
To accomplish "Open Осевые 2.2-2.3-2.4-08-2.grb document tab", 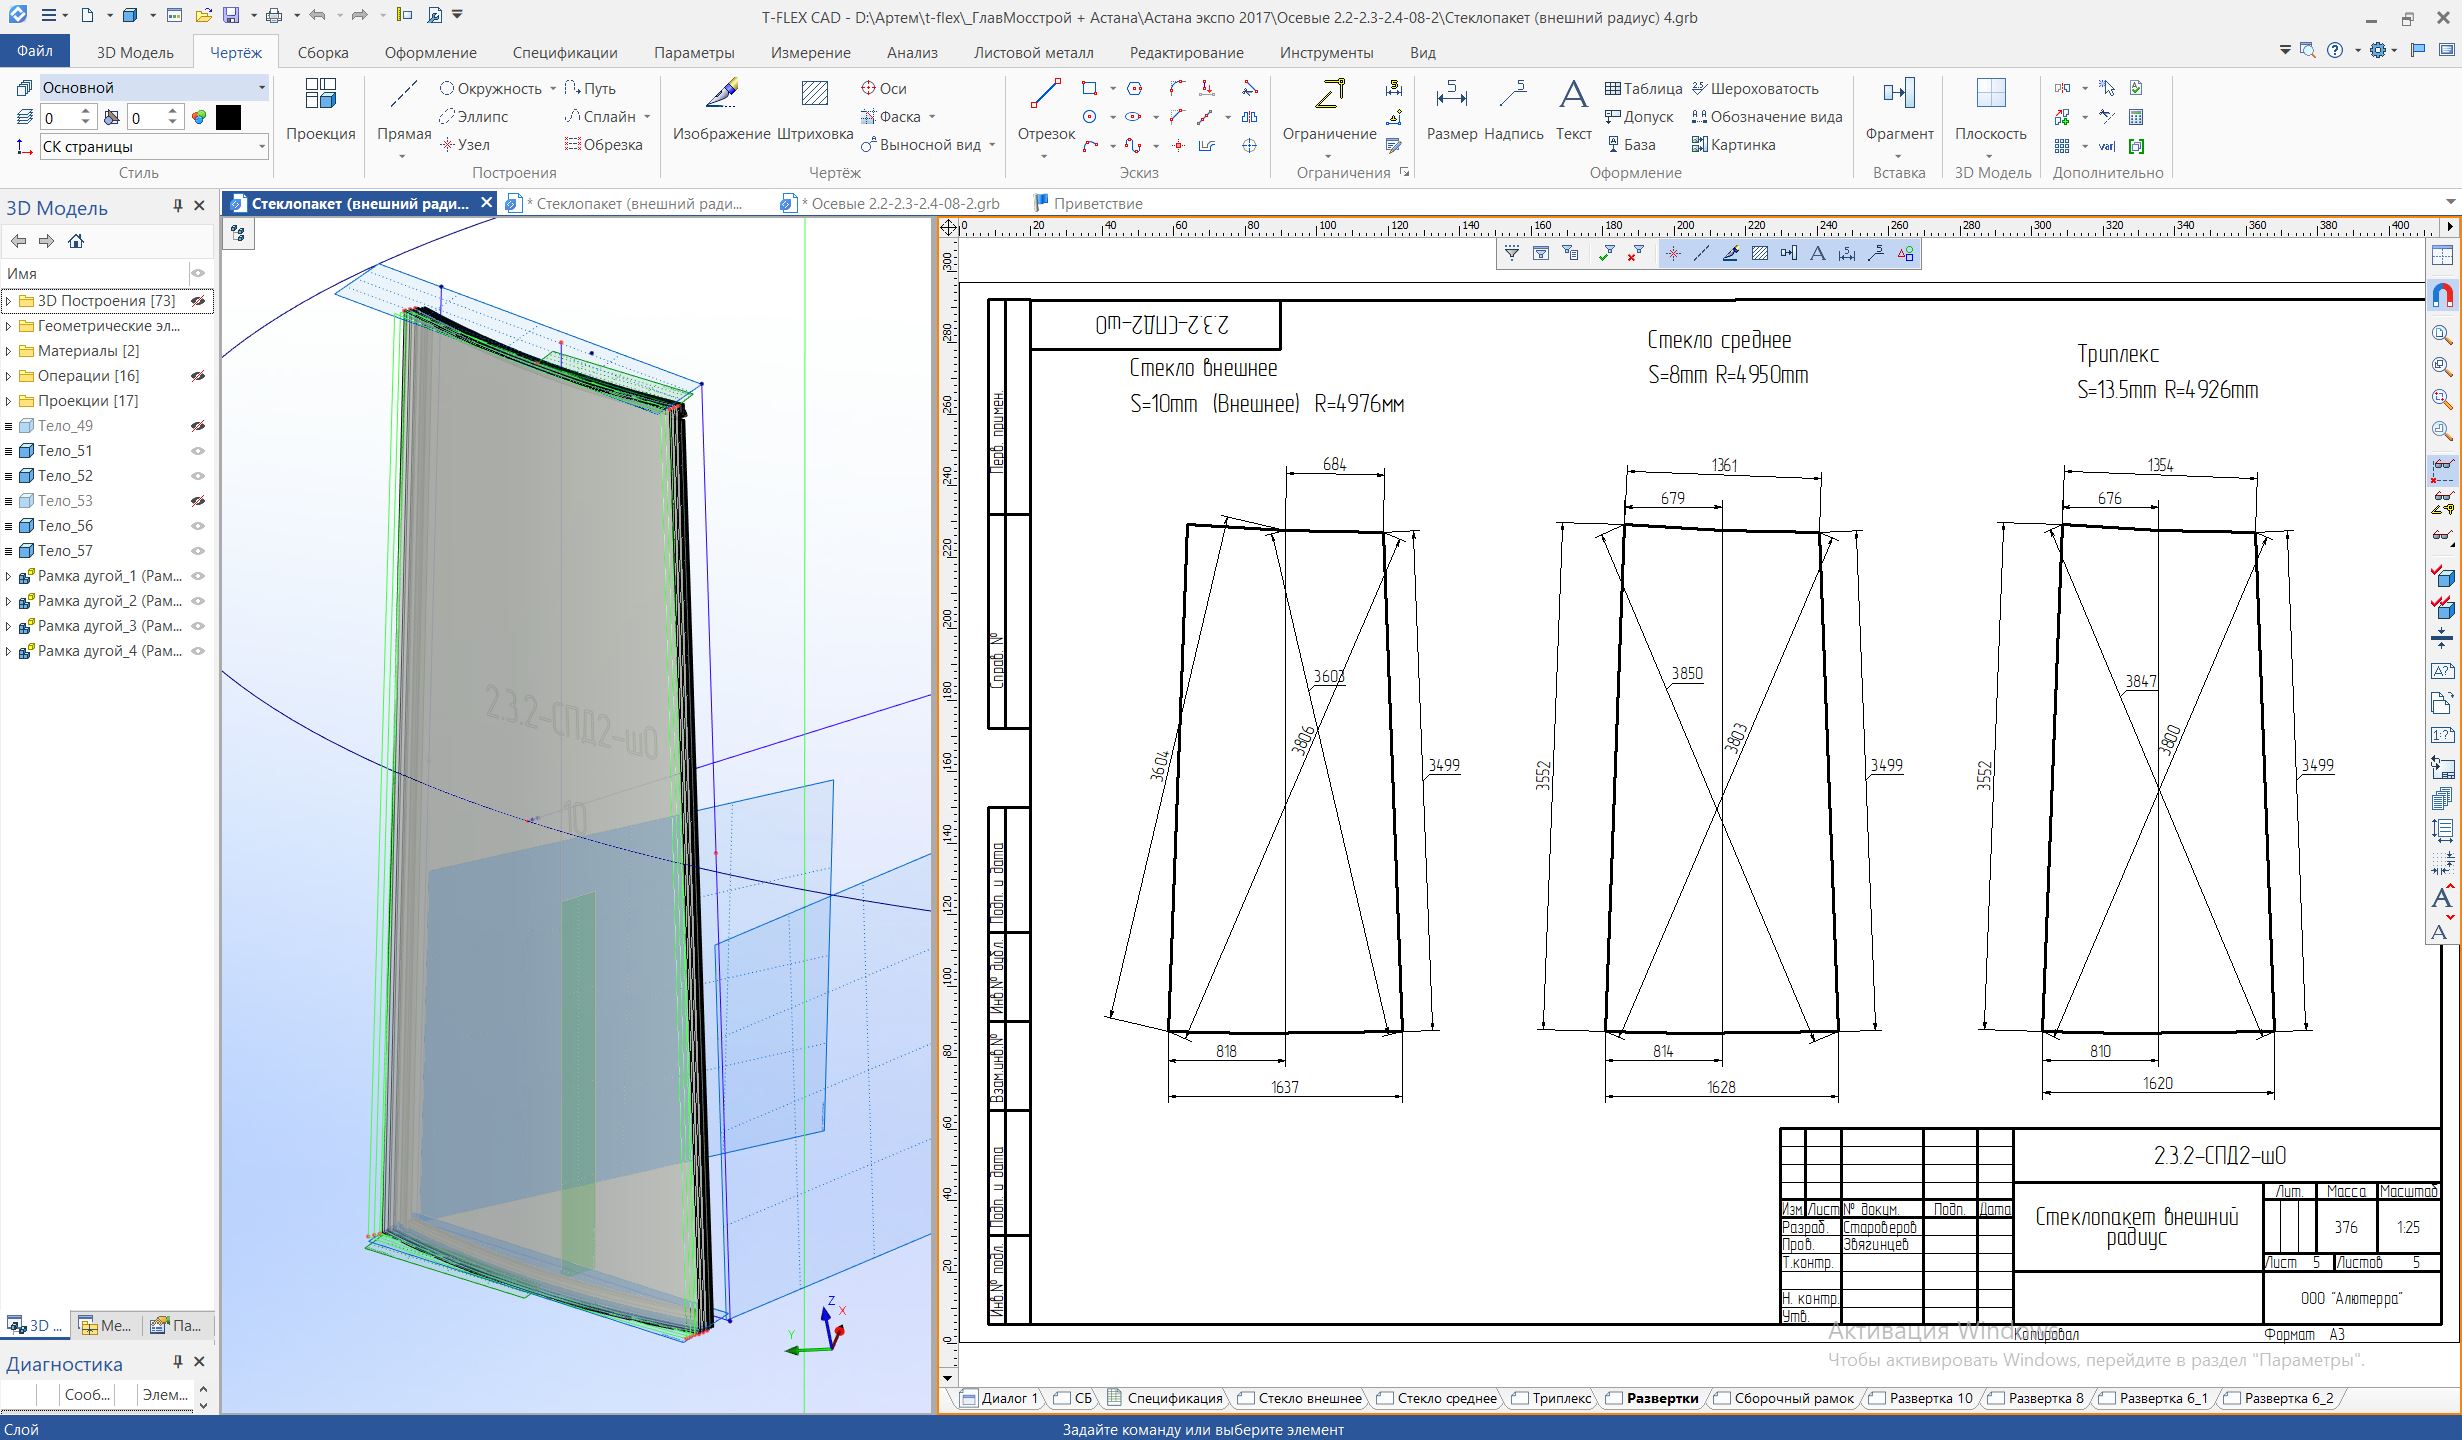I will (x=892, y=203).
